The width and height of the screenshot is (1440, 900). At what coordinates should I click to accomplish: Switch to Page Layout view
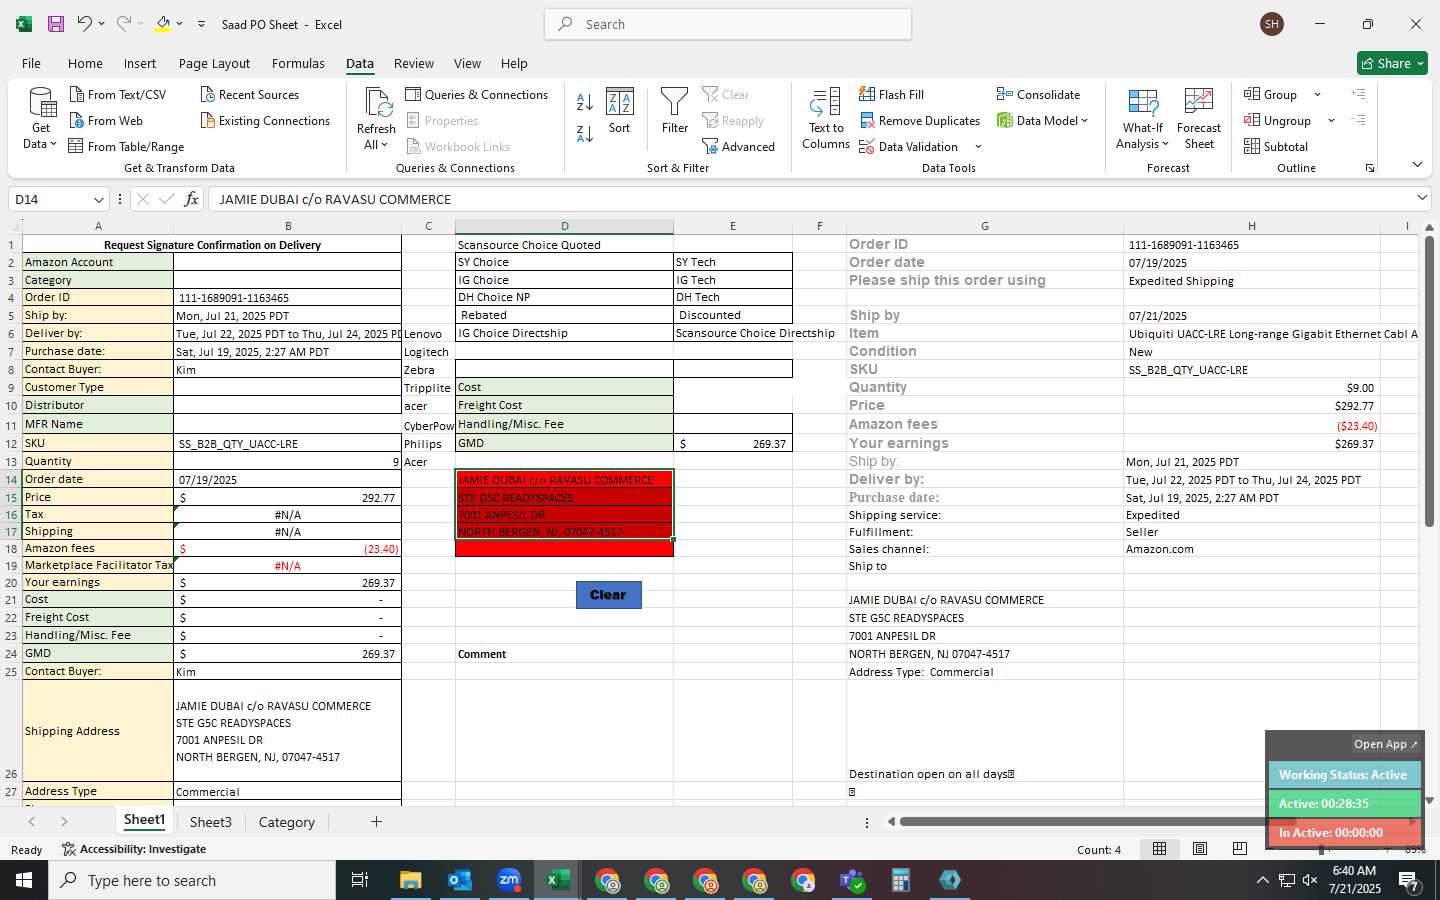(x=1200, y=849)
